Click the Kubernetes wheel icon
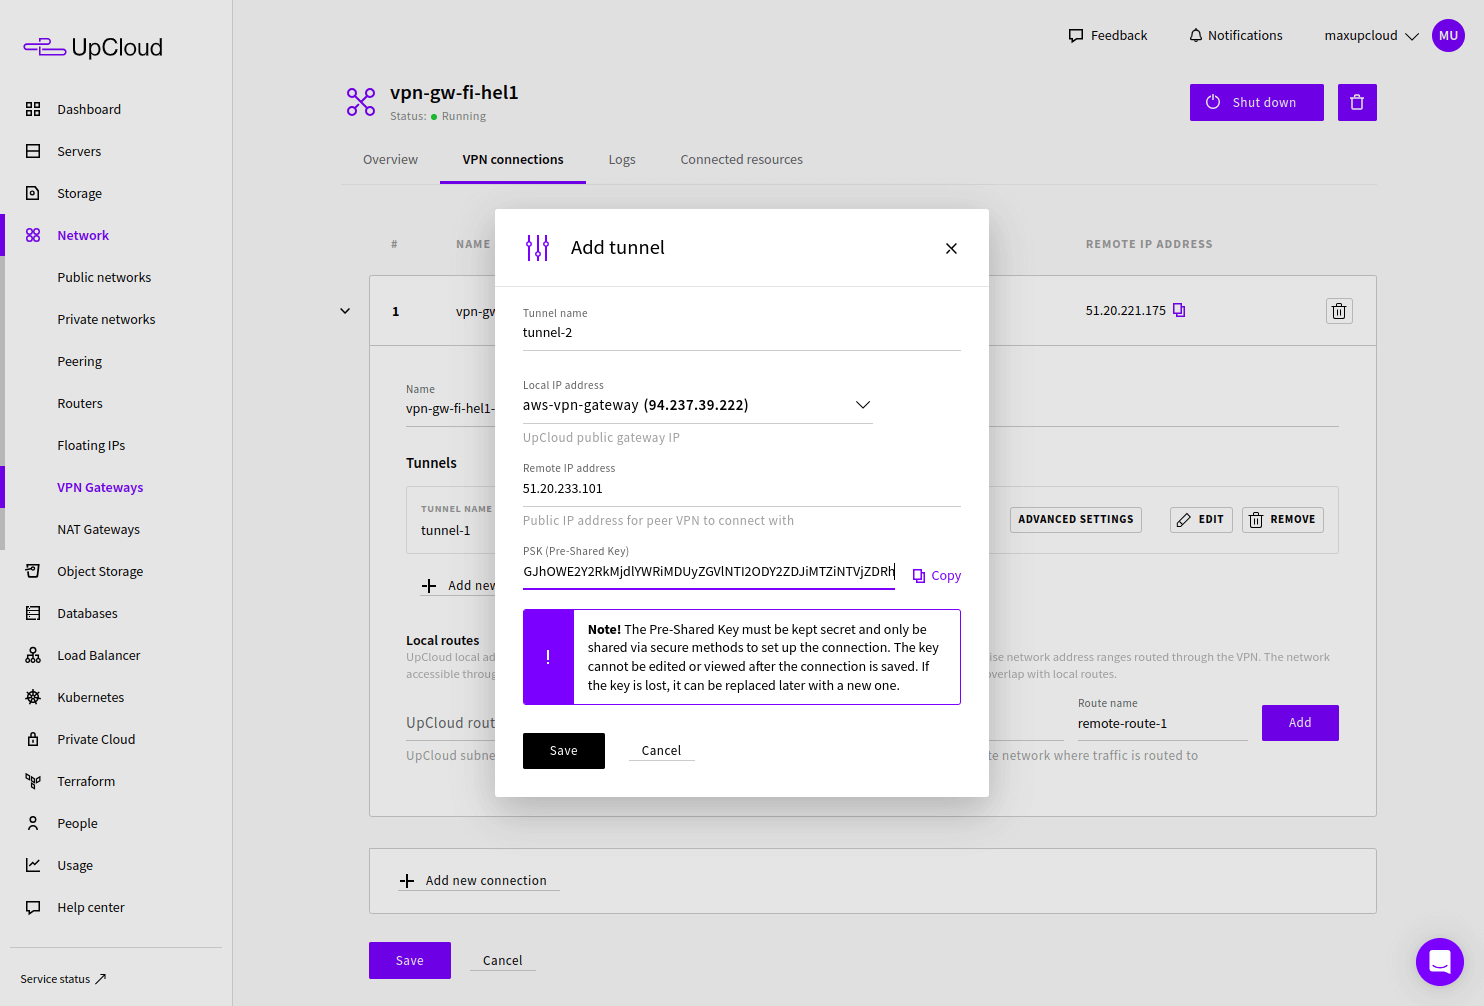1484x1006 pixels. coord(33,697)
